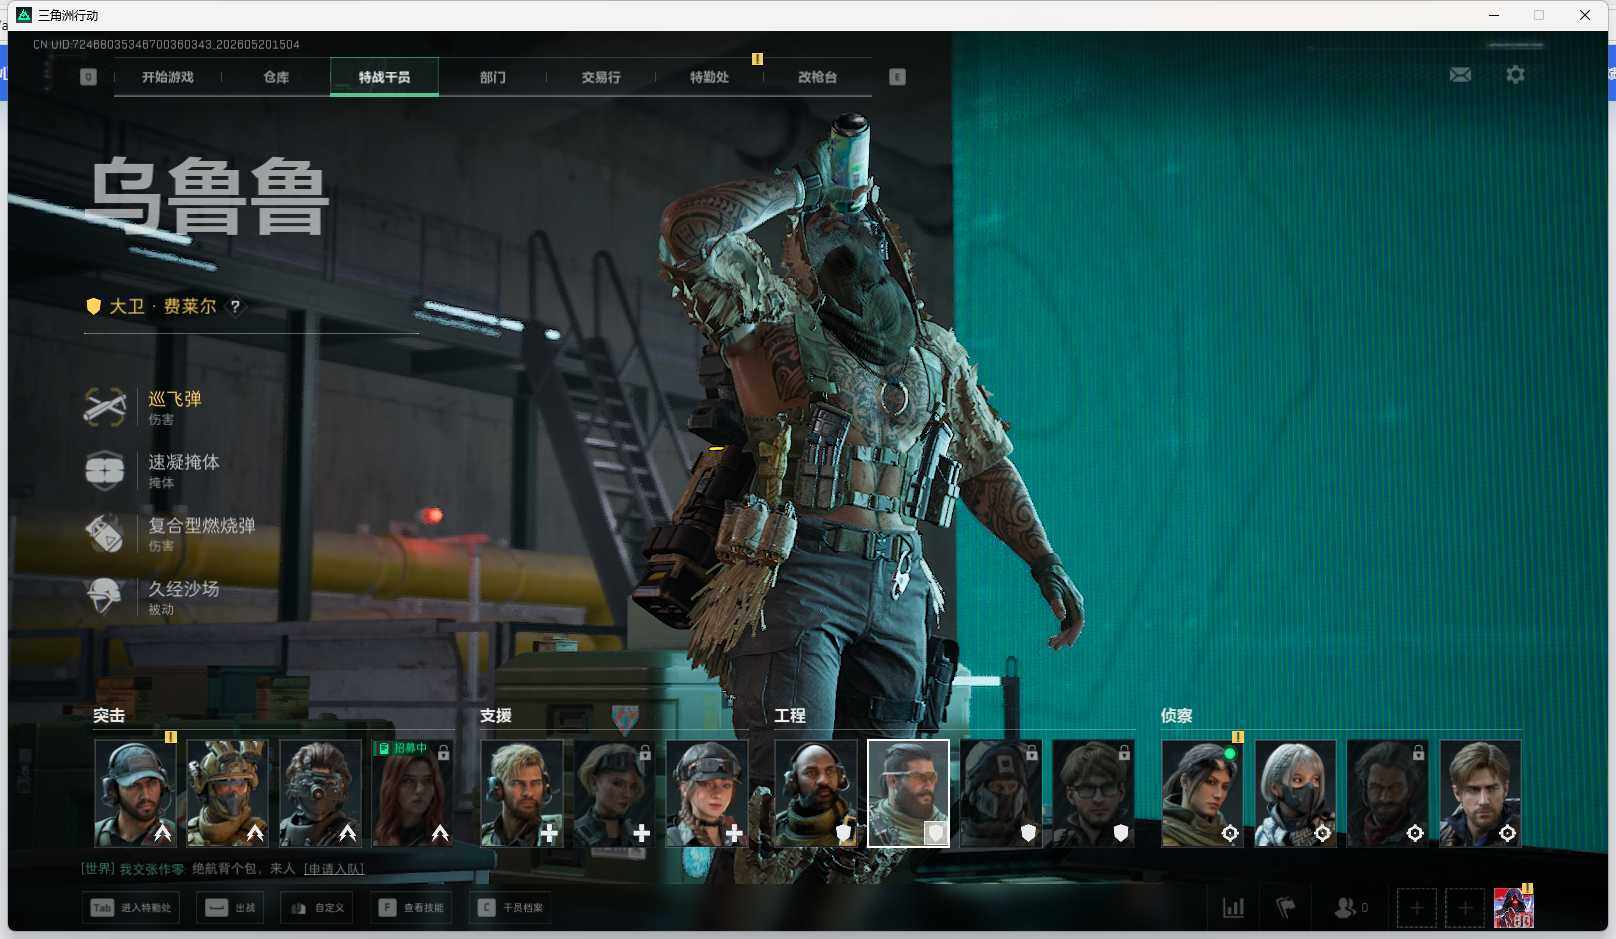Select locked masked 工程 operator

coord(1001,793)
